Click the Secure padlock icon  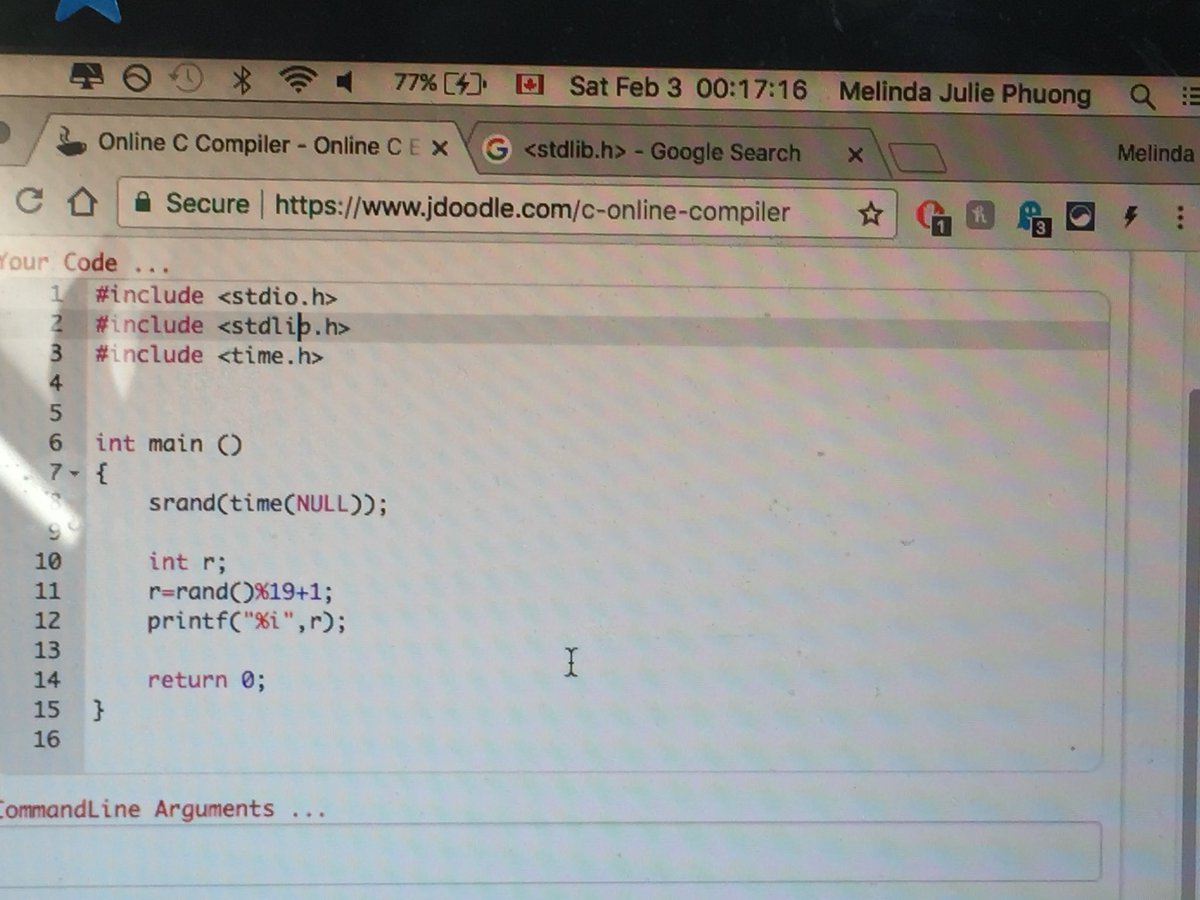pyautogui.click(x=143, y=204)
